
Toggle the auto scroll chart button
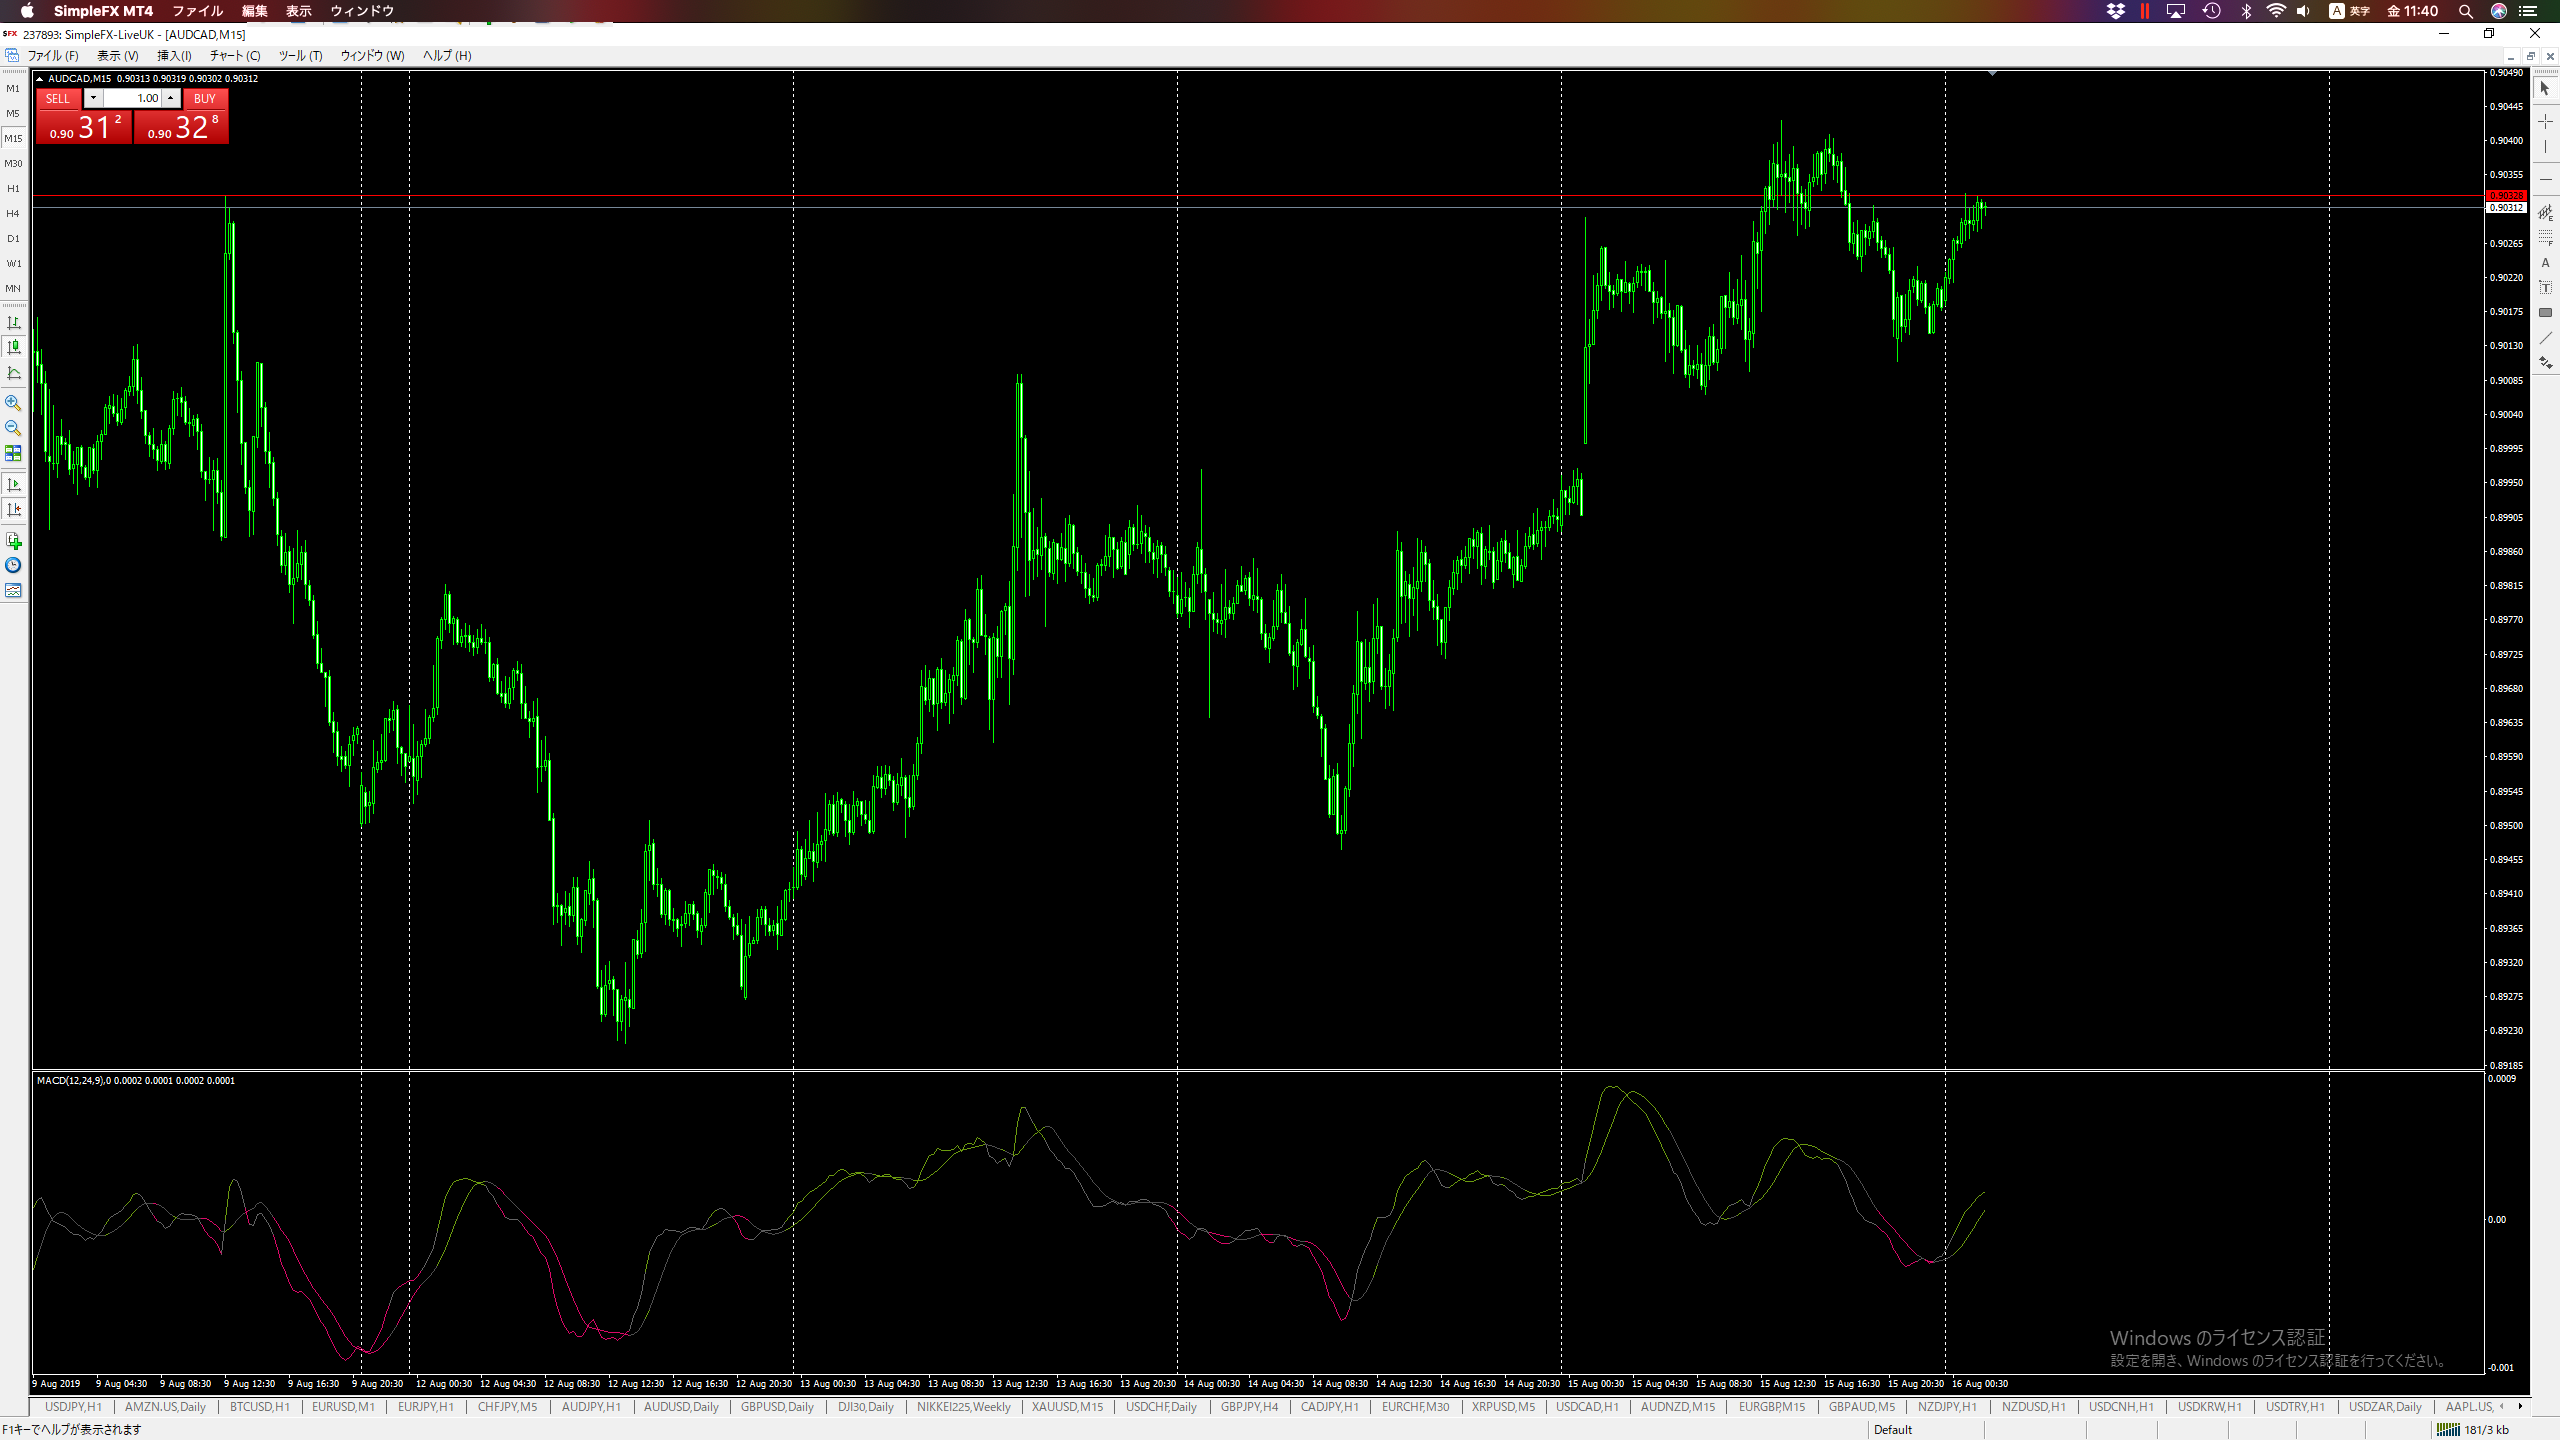(x=13, y=485)
